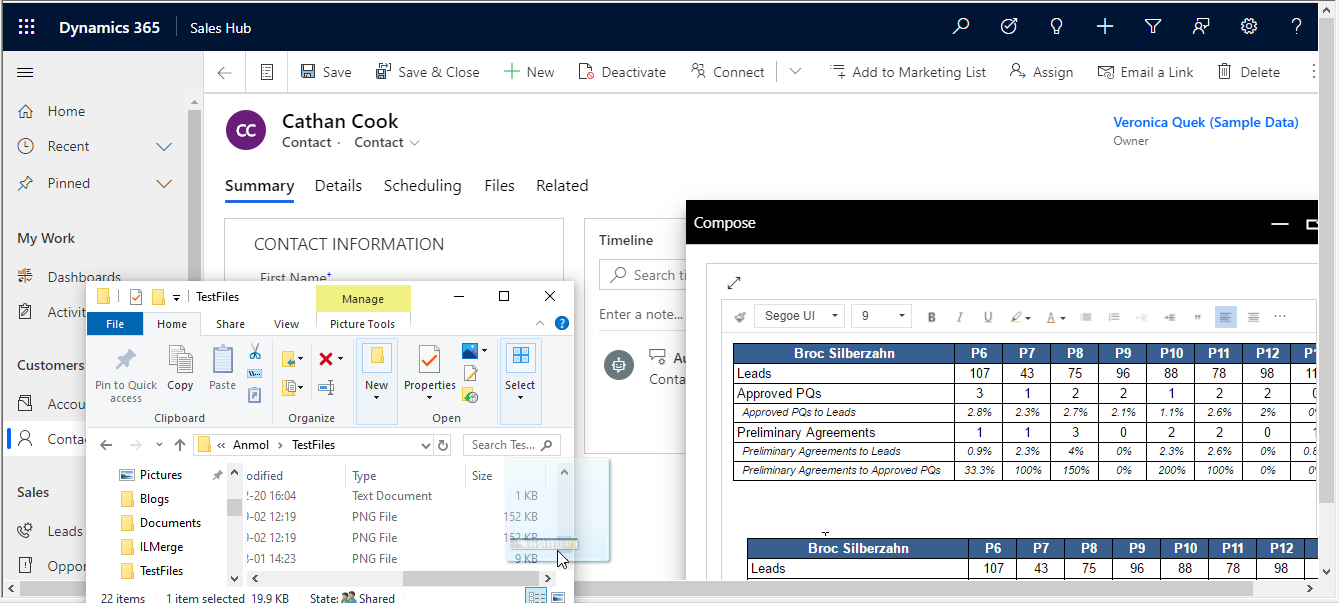Go back using the arrow in command bar
This screenshot has width=1339, height=603.
click(x=224, y=72)
